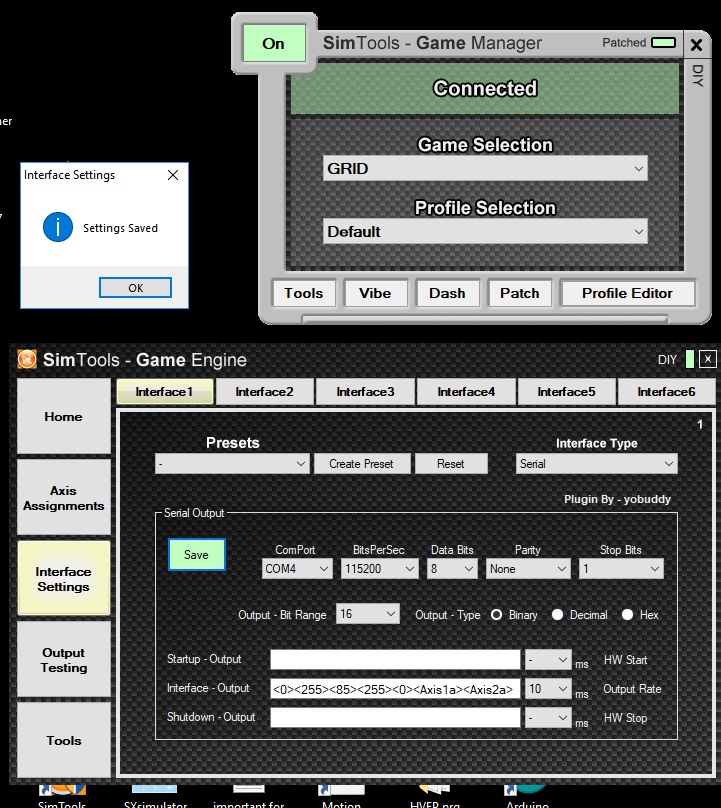Click the vertical DIY label in Game Manager
Image resolution: width=721 pixels, height=808 pixels.
pyautogui.click(x=697, y=75)
